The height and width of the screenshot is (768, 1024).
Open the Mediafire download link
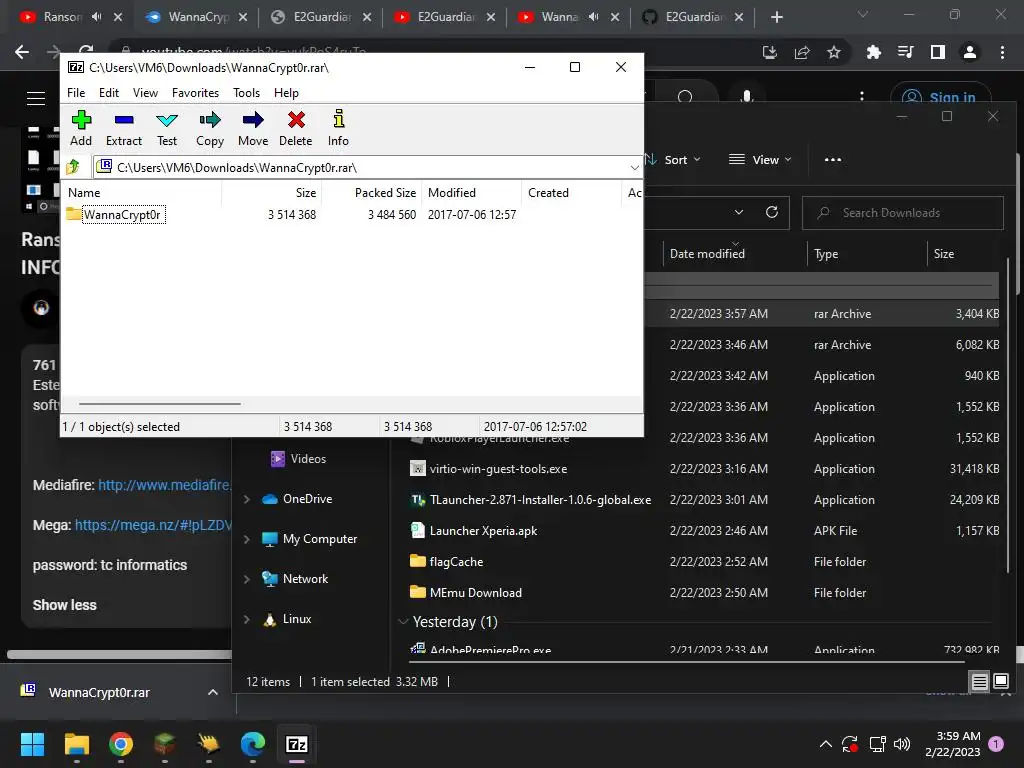[x=164, y=485]
